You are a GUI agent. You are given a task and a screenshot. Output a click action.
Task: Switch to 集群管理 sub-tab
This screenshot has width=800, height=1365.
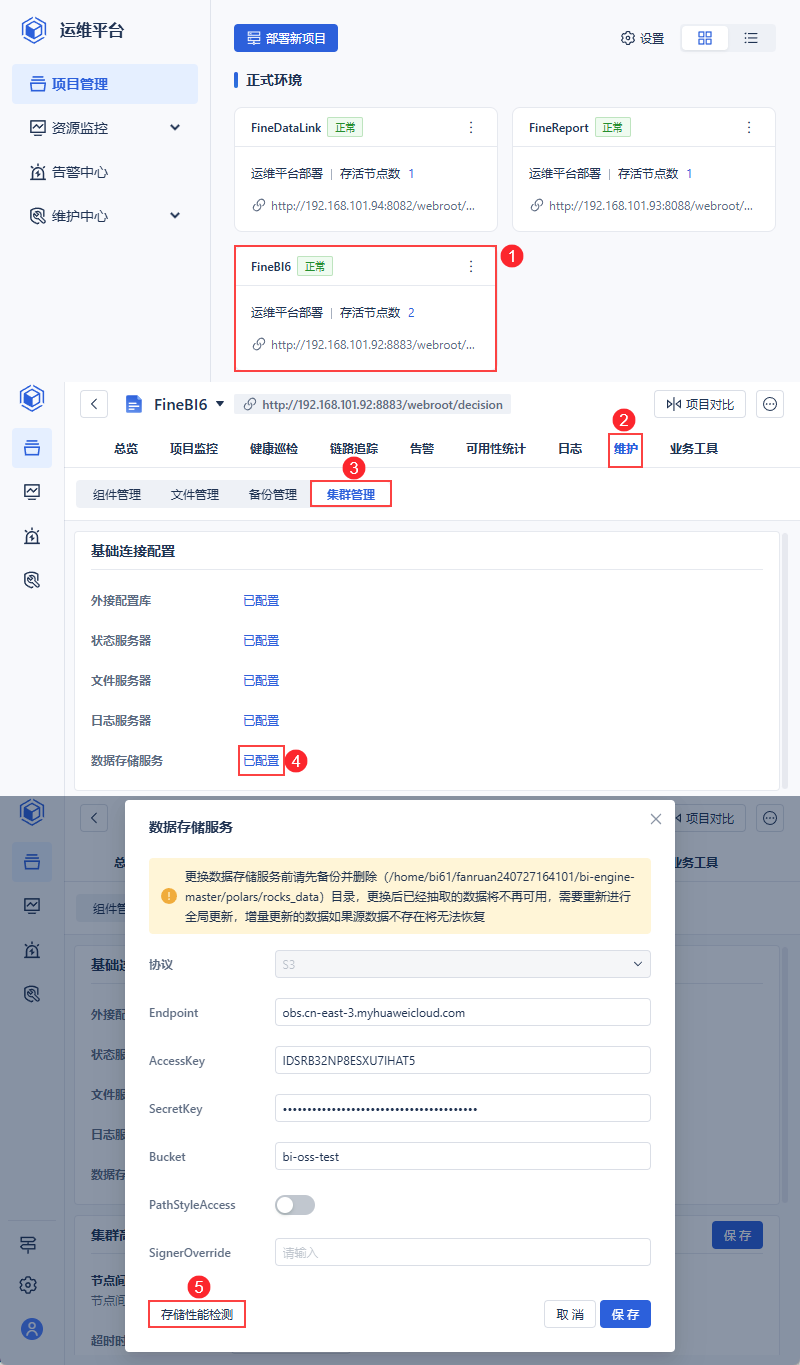tap(351, 494)
